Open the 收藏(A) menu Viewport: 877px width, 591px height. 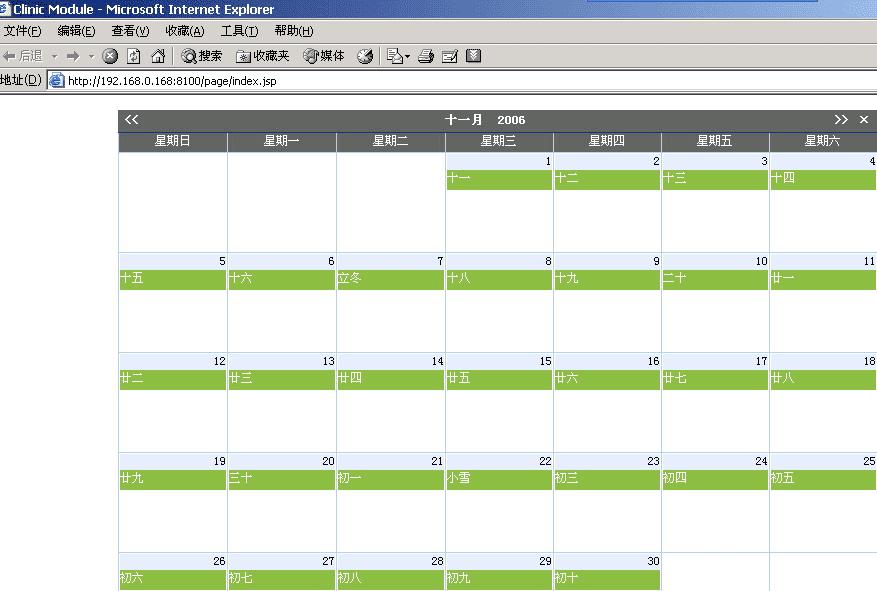point(185,31)
